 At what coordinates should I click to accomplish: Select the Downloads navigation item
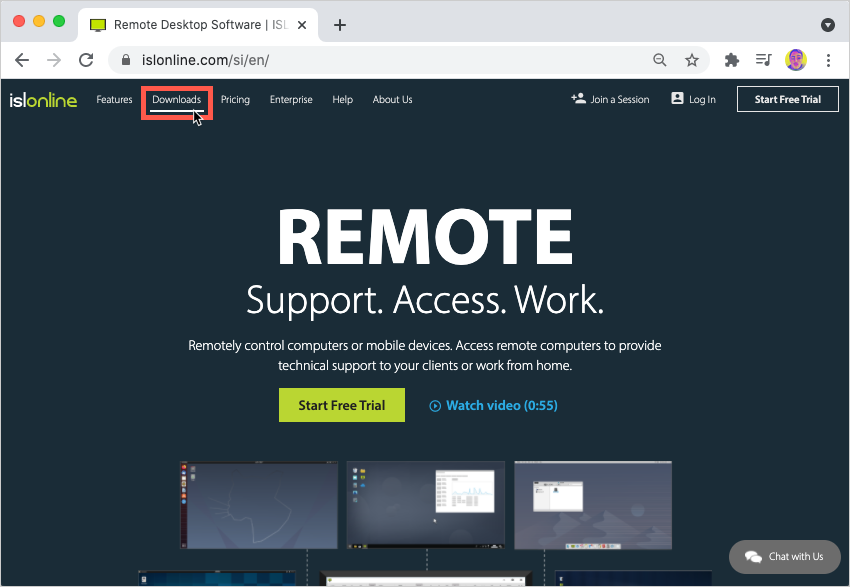(x=176, y=99)
